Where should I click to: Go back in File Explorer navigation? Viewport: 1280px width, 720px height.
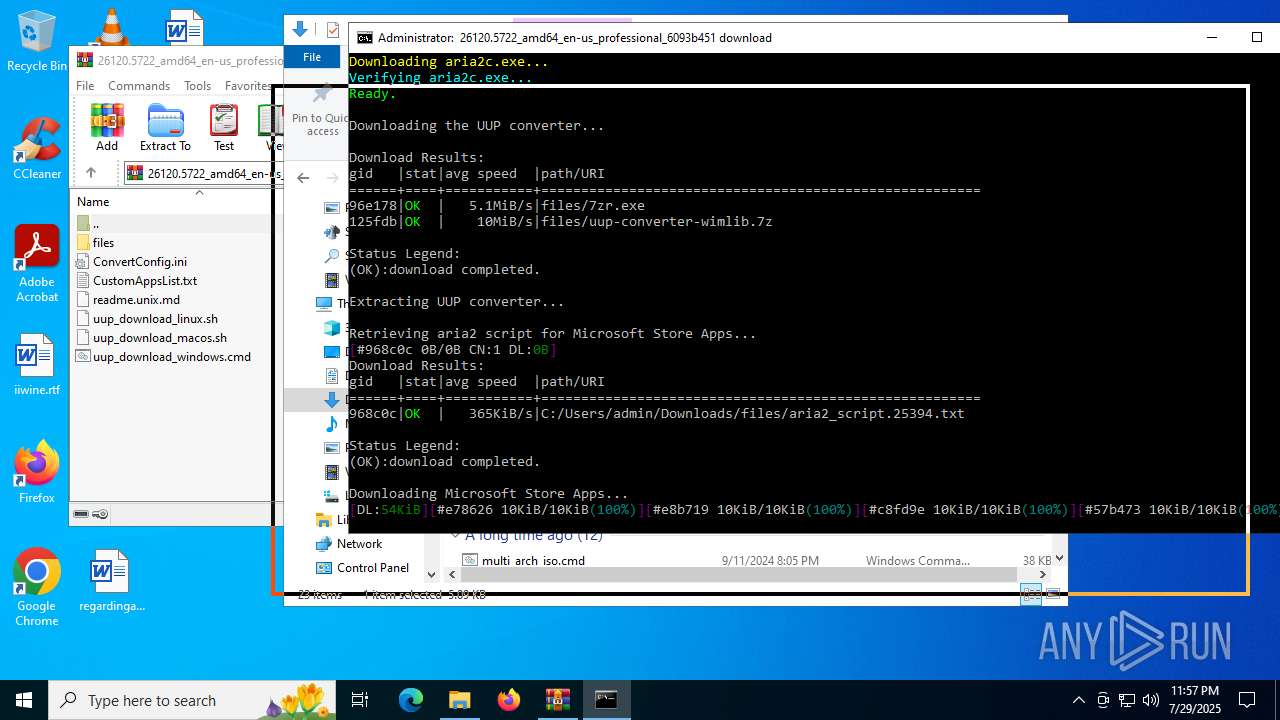(x=303, y=178)
